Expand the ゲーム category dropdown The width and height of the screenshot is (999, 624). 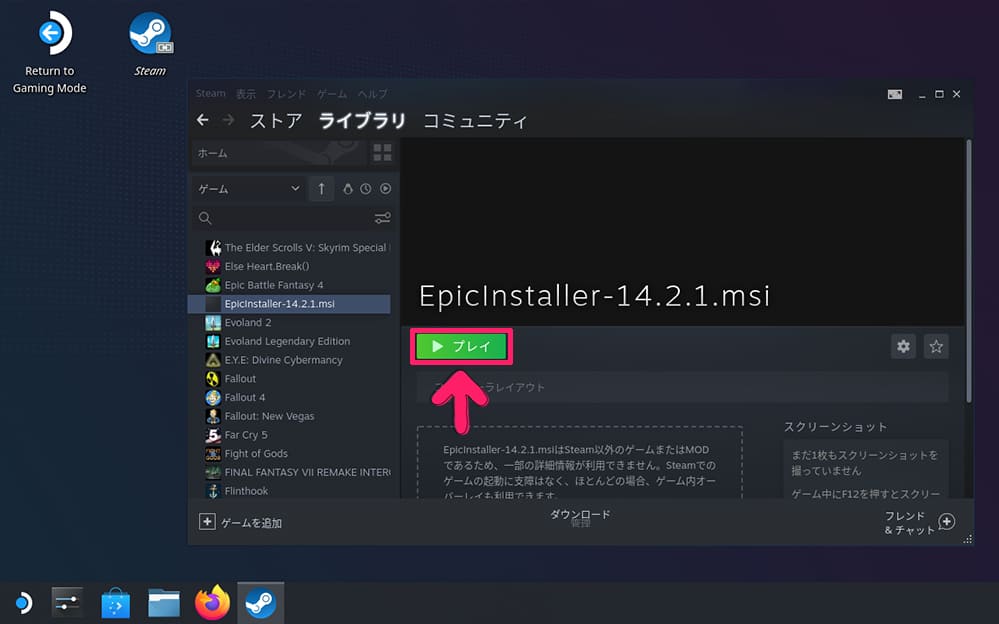click(x=248, y=189)
